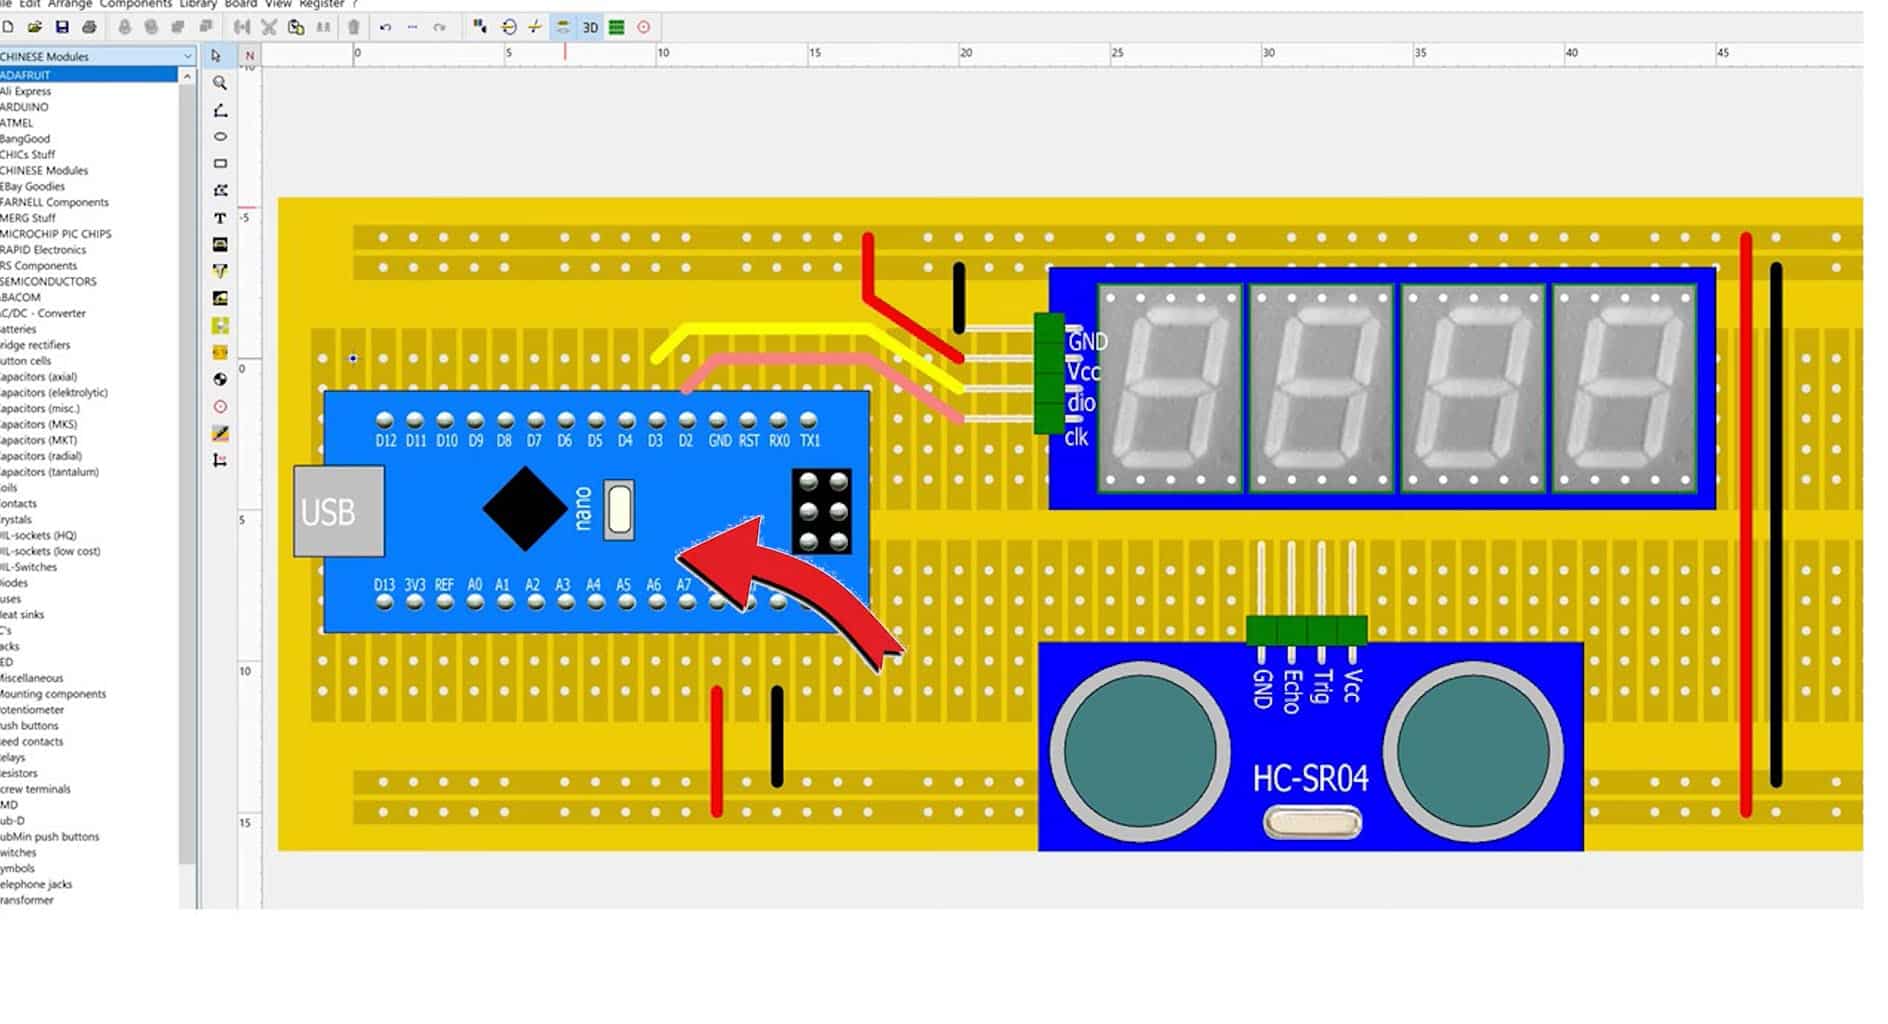Select the zoom magnifier tool
Viewport: 1888px width, 1024px height.
pyautogui.click(x=220, y=83)
